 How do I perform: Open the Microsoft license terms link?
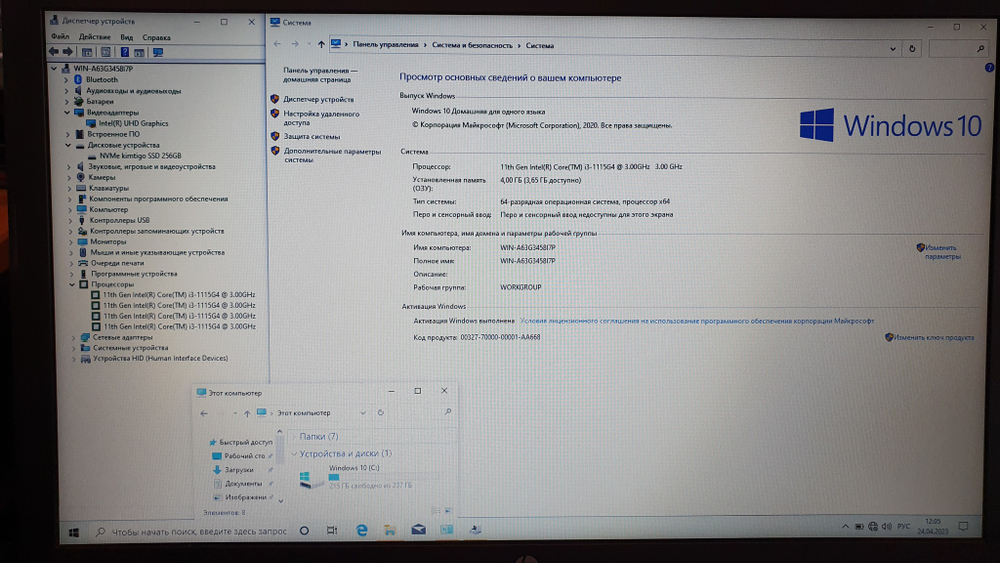(x=697, y=321)
